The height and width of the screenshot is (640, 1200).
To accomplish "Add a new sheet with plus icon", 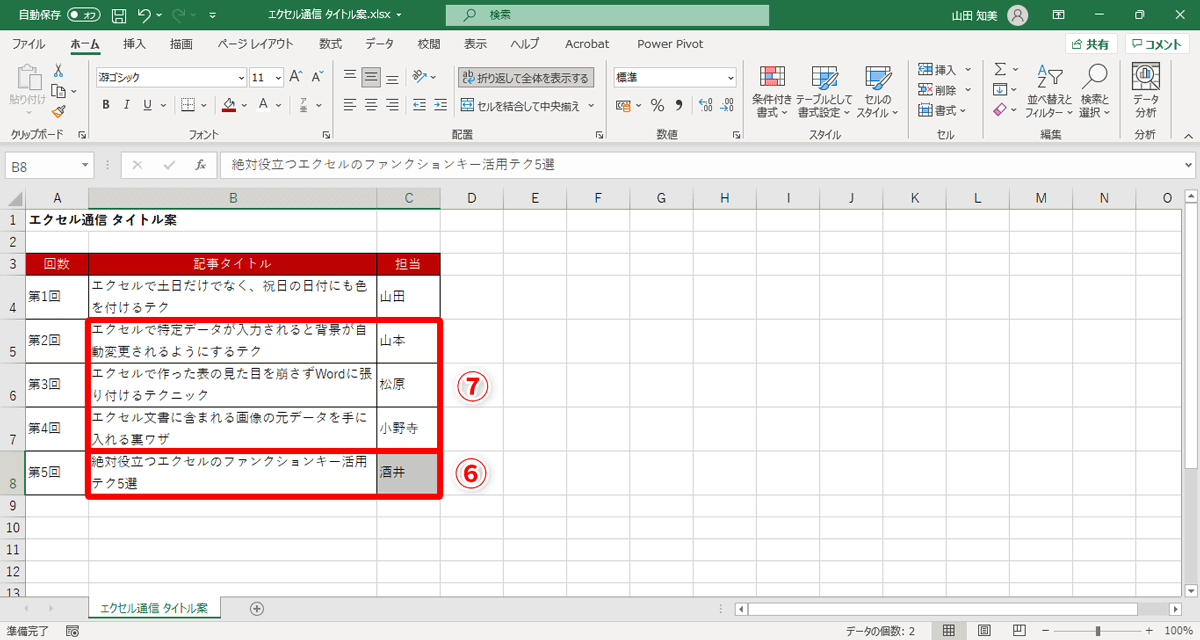I will click(x=257, y=608).
